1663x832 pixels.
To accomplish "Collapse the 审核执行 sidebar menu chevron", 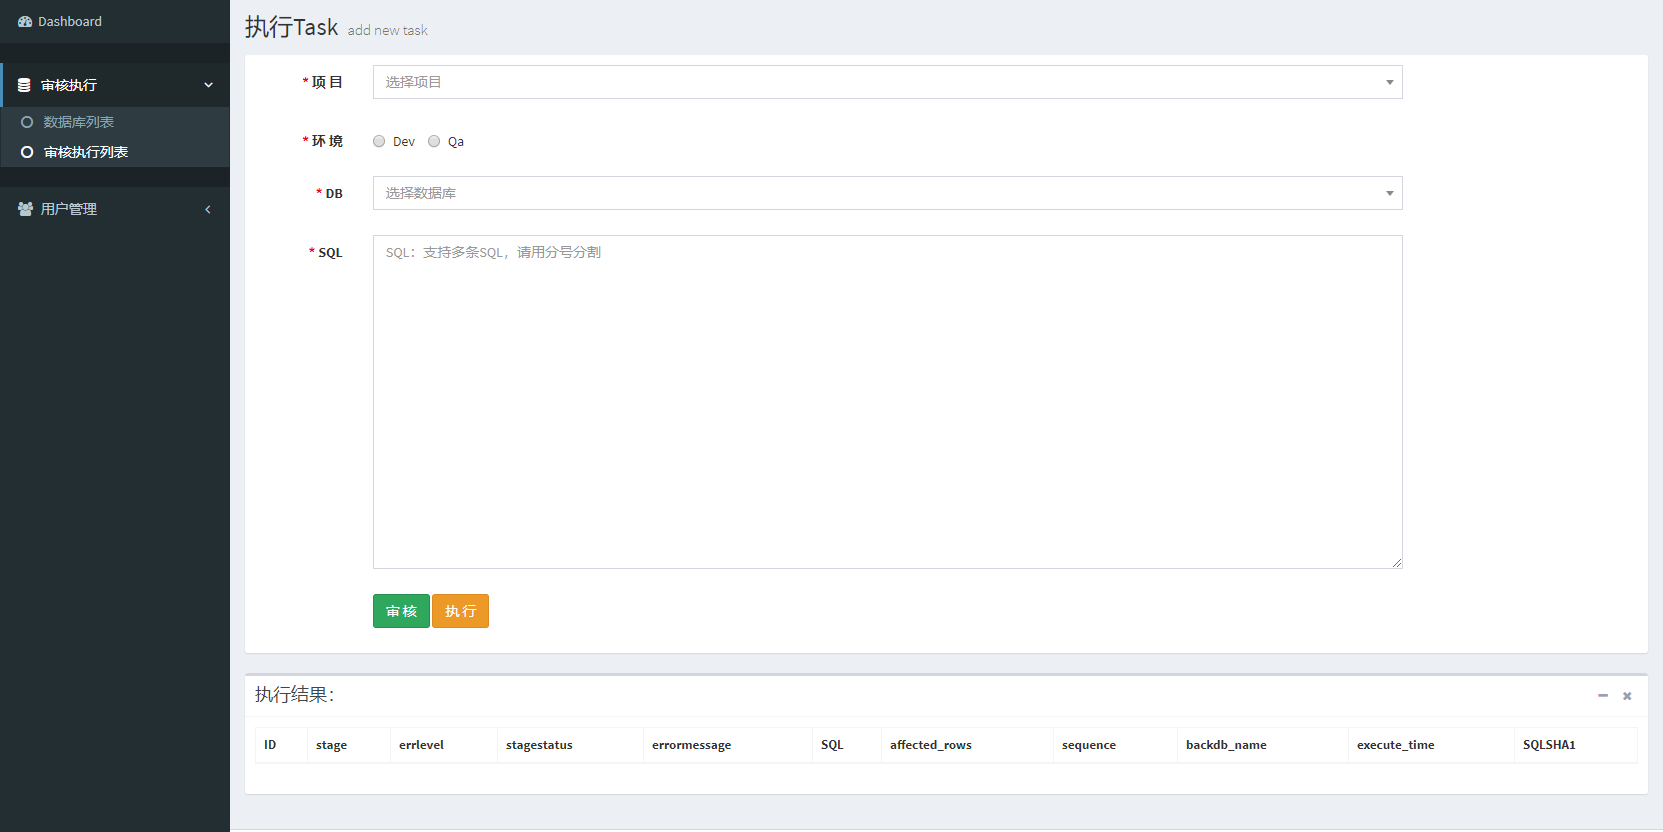I will point(208,85).
